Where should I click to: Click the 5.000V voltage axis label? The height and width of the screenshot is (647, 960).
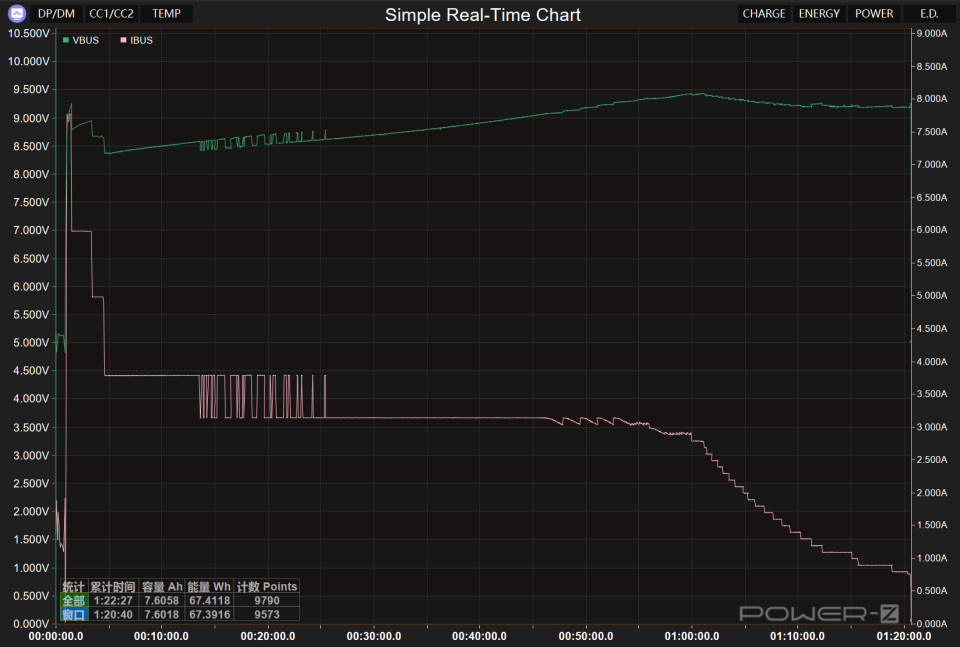(x=31, y=342)
